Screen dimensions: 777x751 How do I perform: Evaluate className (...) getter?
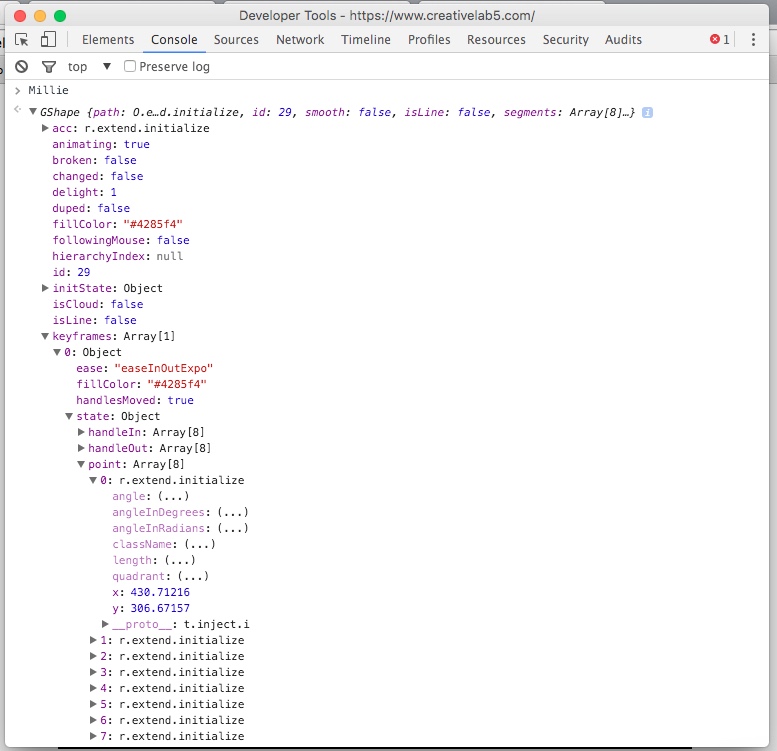(200, 544)
